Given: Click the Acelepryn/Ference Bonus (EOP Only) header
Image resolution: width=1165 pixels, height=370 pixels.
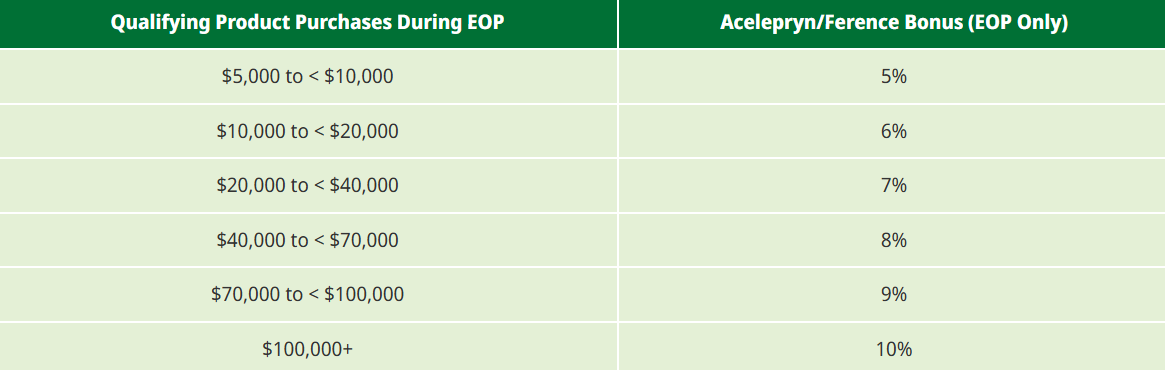Looking at the screenshot, I should (x=892, y=23).
